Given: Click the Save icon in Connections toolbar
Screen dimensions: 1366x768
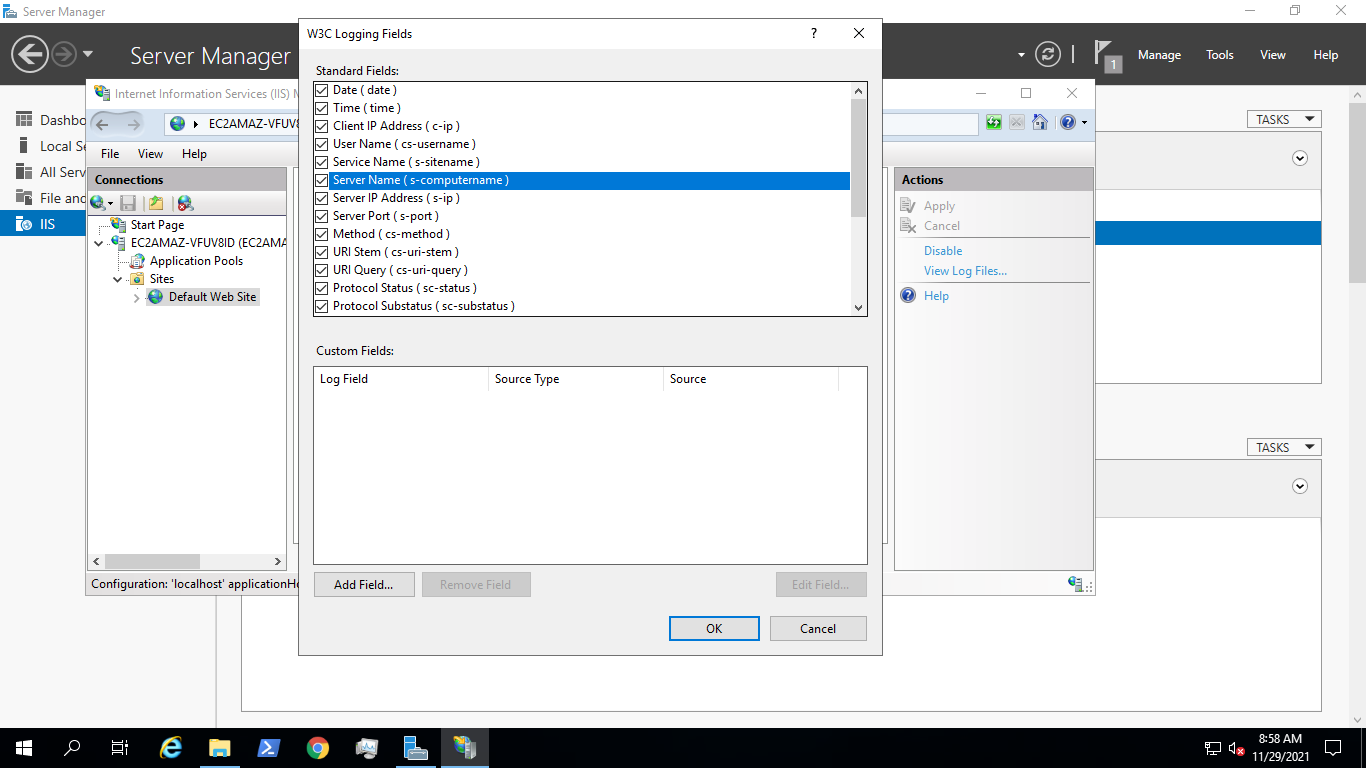Looking at the screenshot, I should click(128, 203).
